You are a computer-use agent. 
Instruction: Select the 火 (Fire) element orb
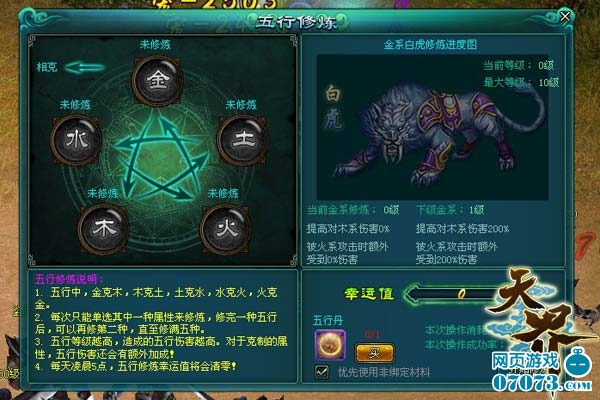(226, 229)
